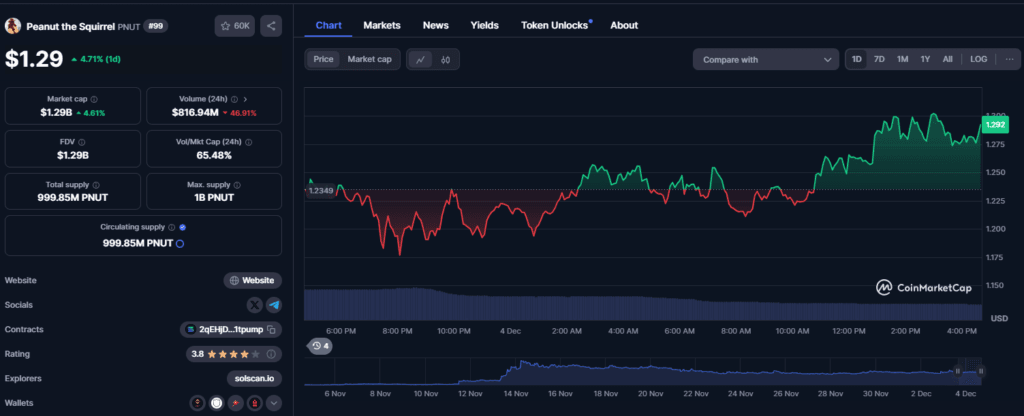Viewport: 1024px width, 416px height.
Task: Show Max. supply info icon
Action: tap(236, 185)
